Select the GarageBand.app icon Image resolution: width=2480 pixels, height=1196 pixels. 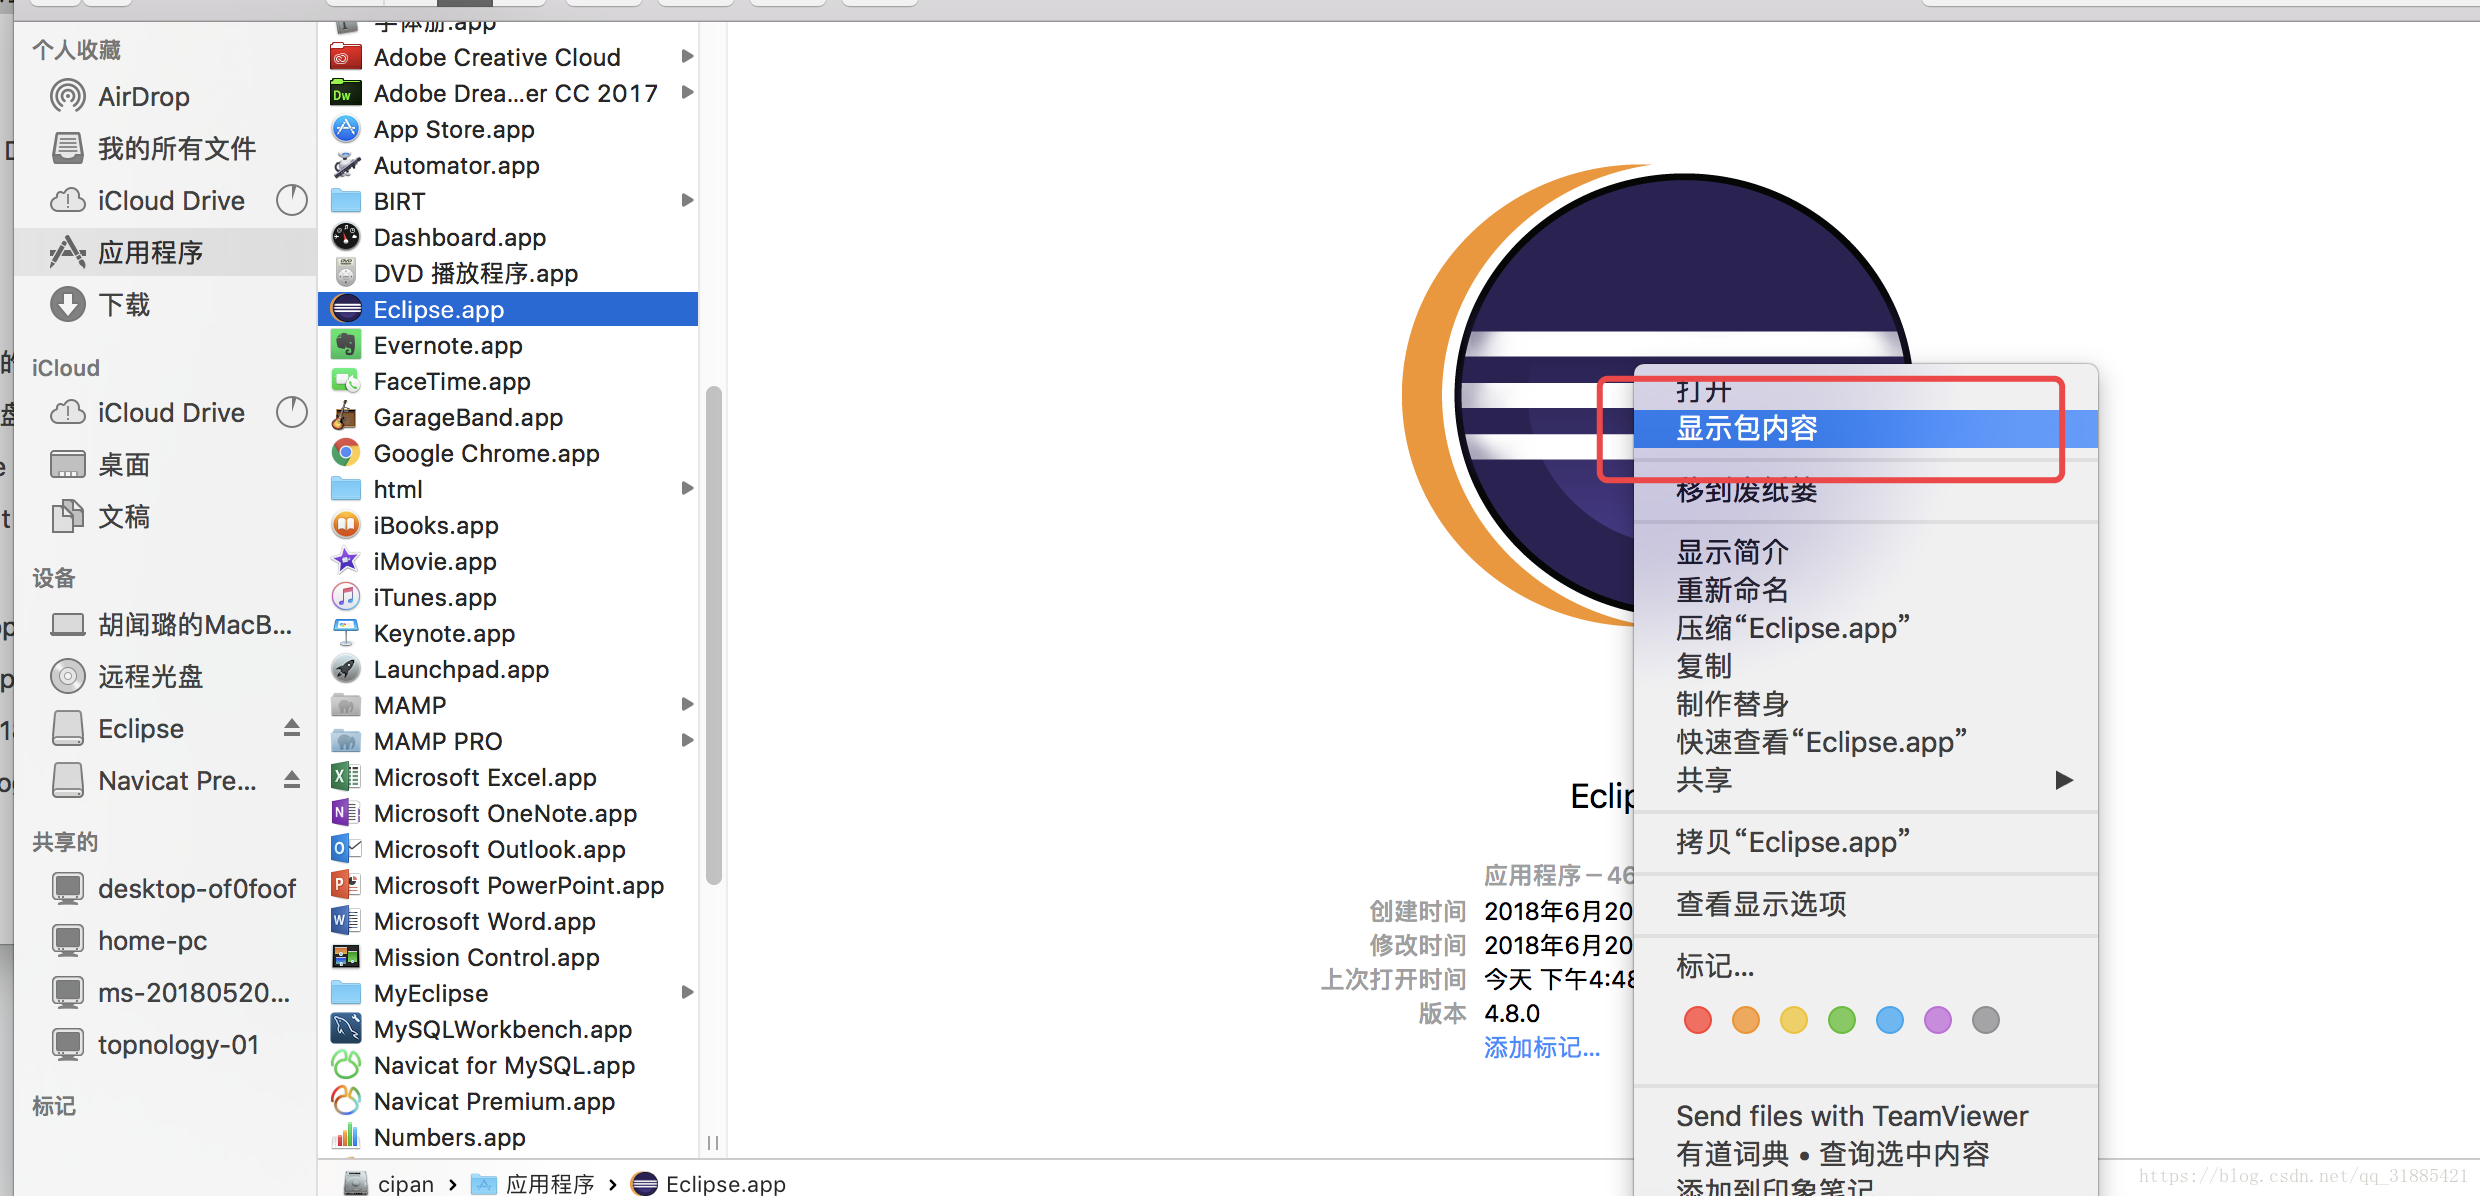[x=345, y=417]
